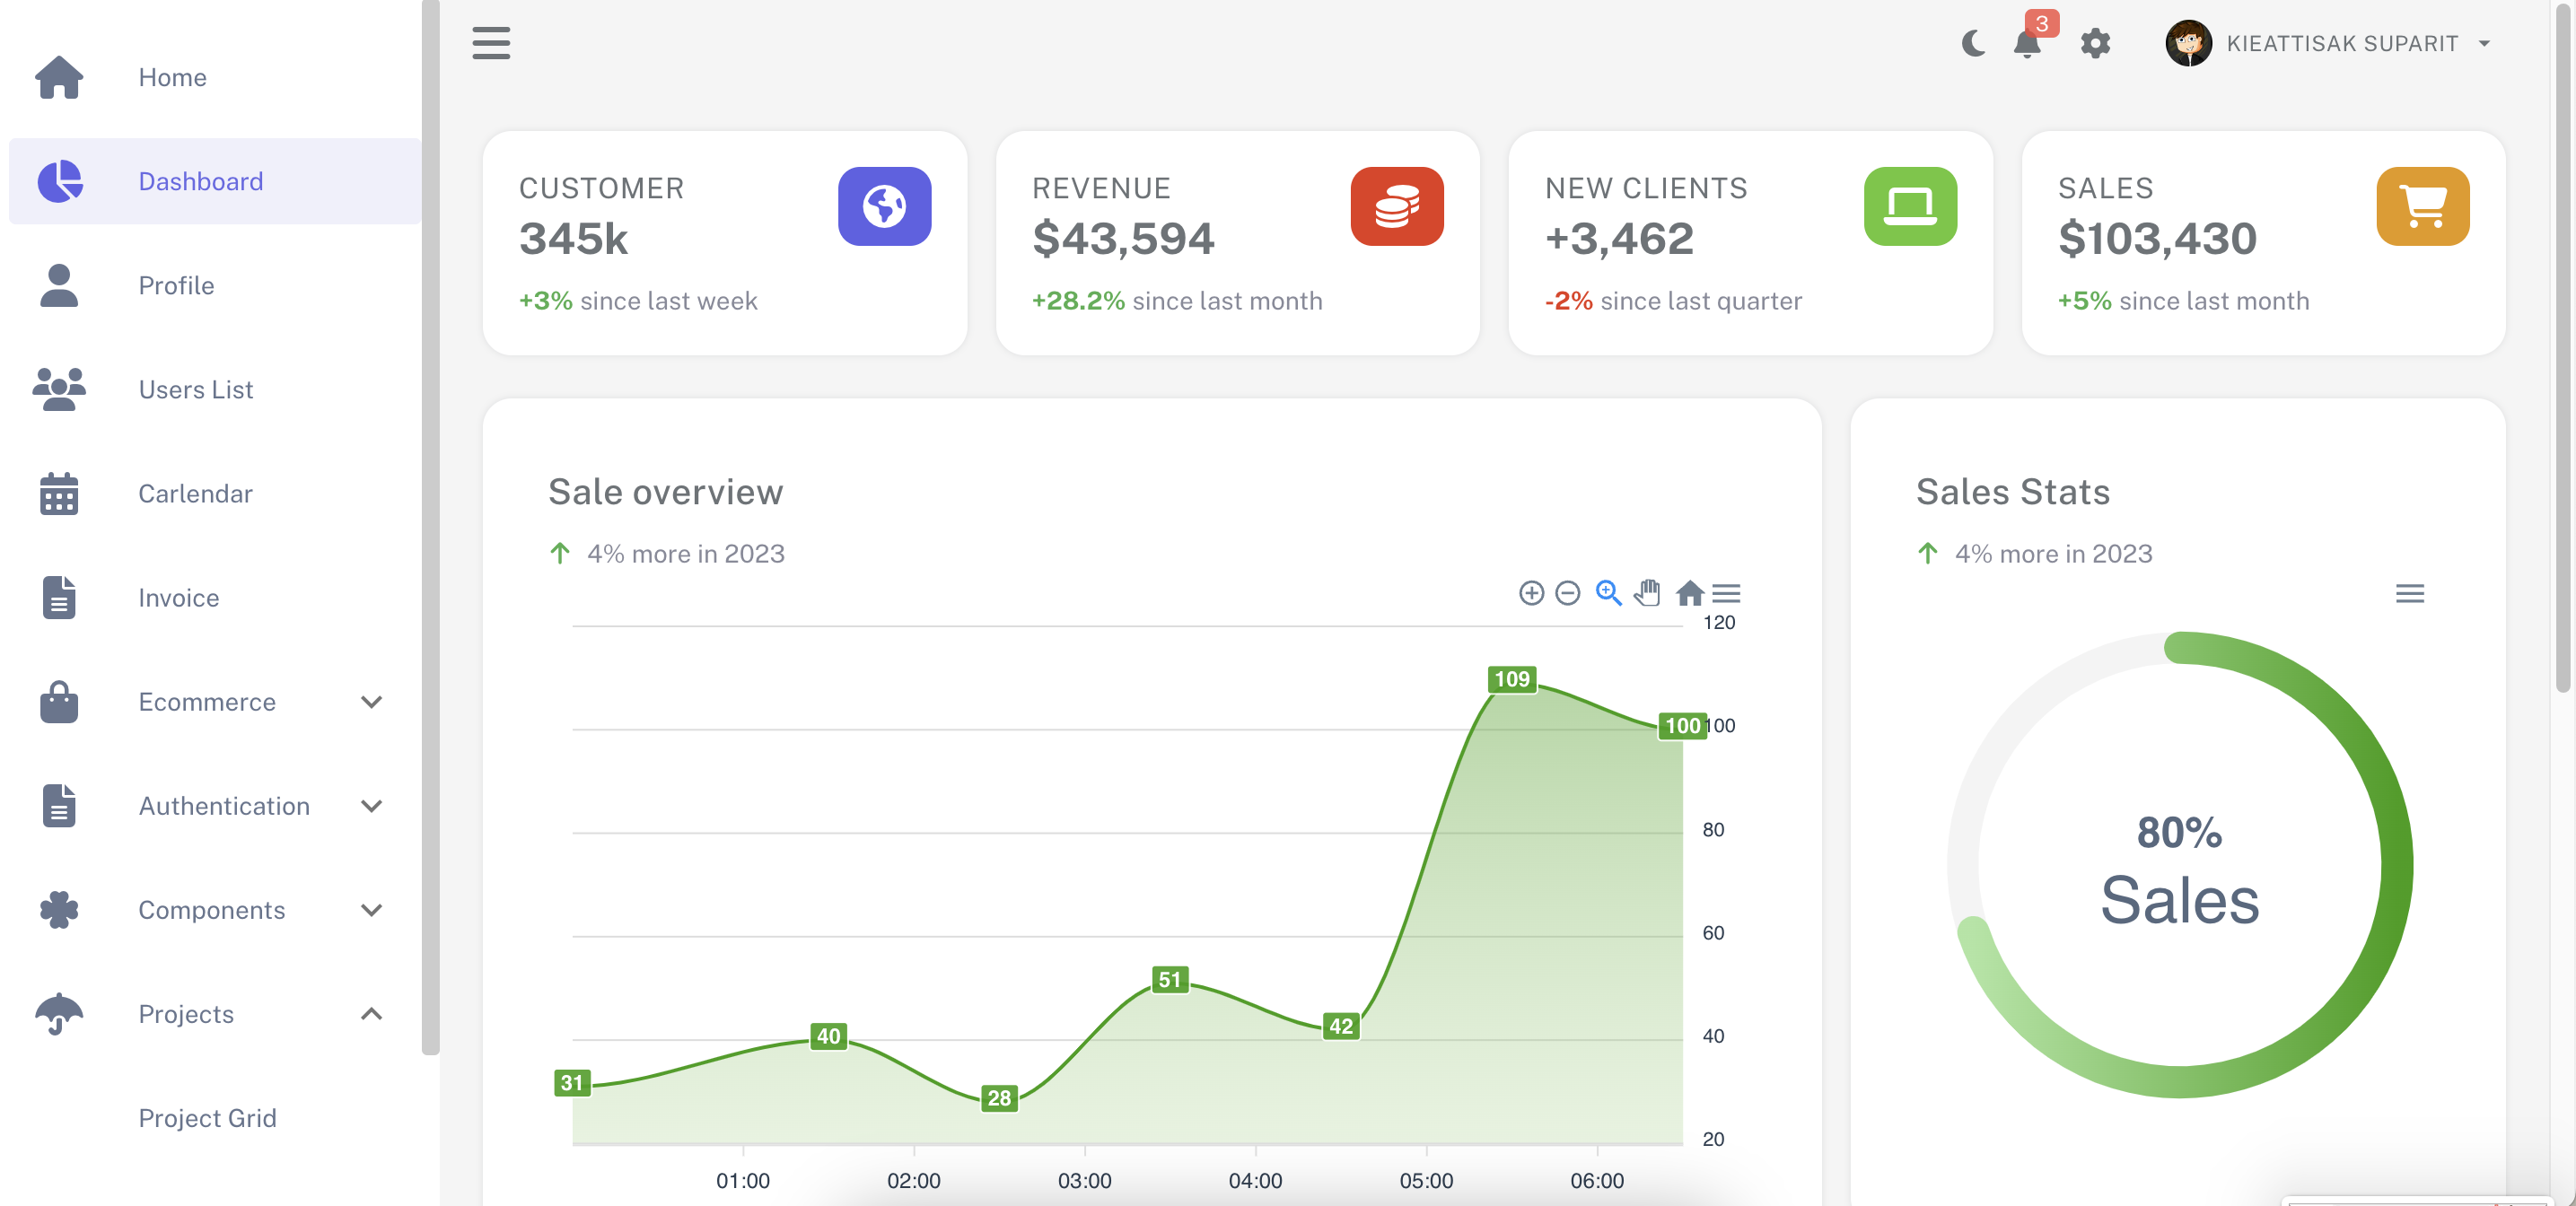Click the KIEATTISAK SUPARIT username
Viewport: 2576px width, 1206px height.
pyautogui.click(x=2342, y=44)
